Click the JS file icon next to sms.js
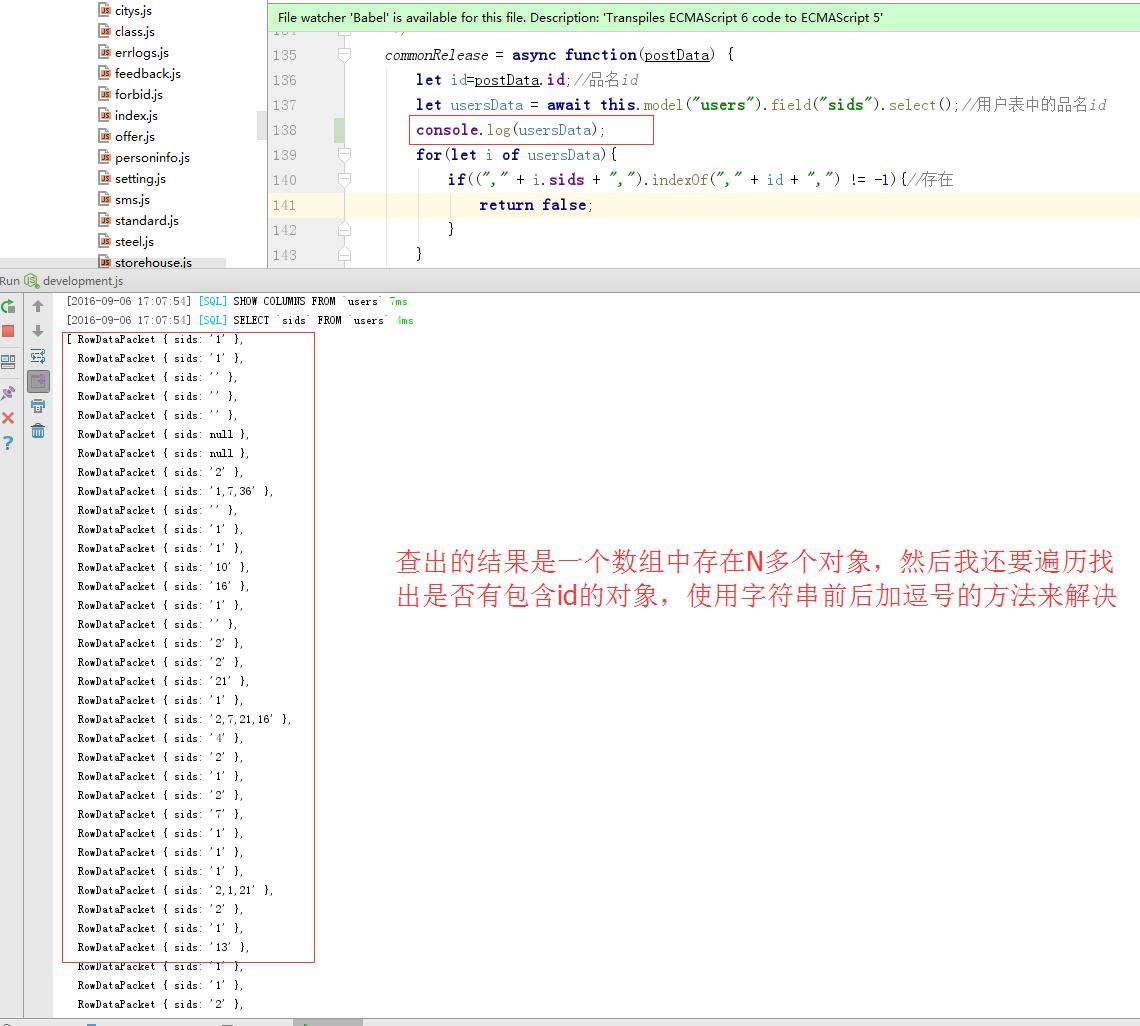 click(x=105, y=200)
